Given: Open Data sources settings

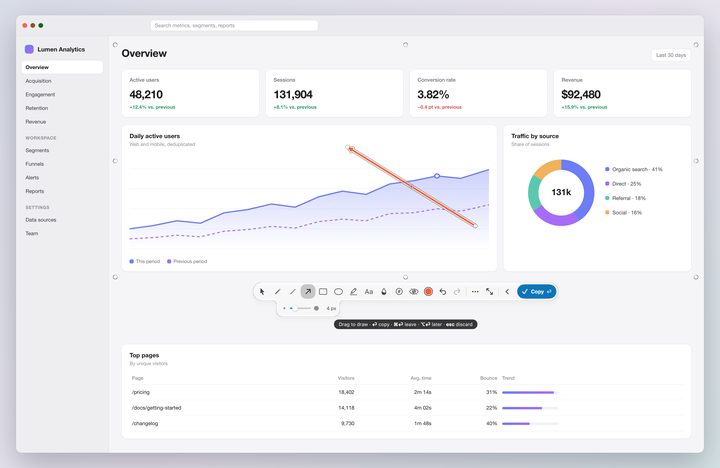Looking at the screenshot, I should [62, 220].
